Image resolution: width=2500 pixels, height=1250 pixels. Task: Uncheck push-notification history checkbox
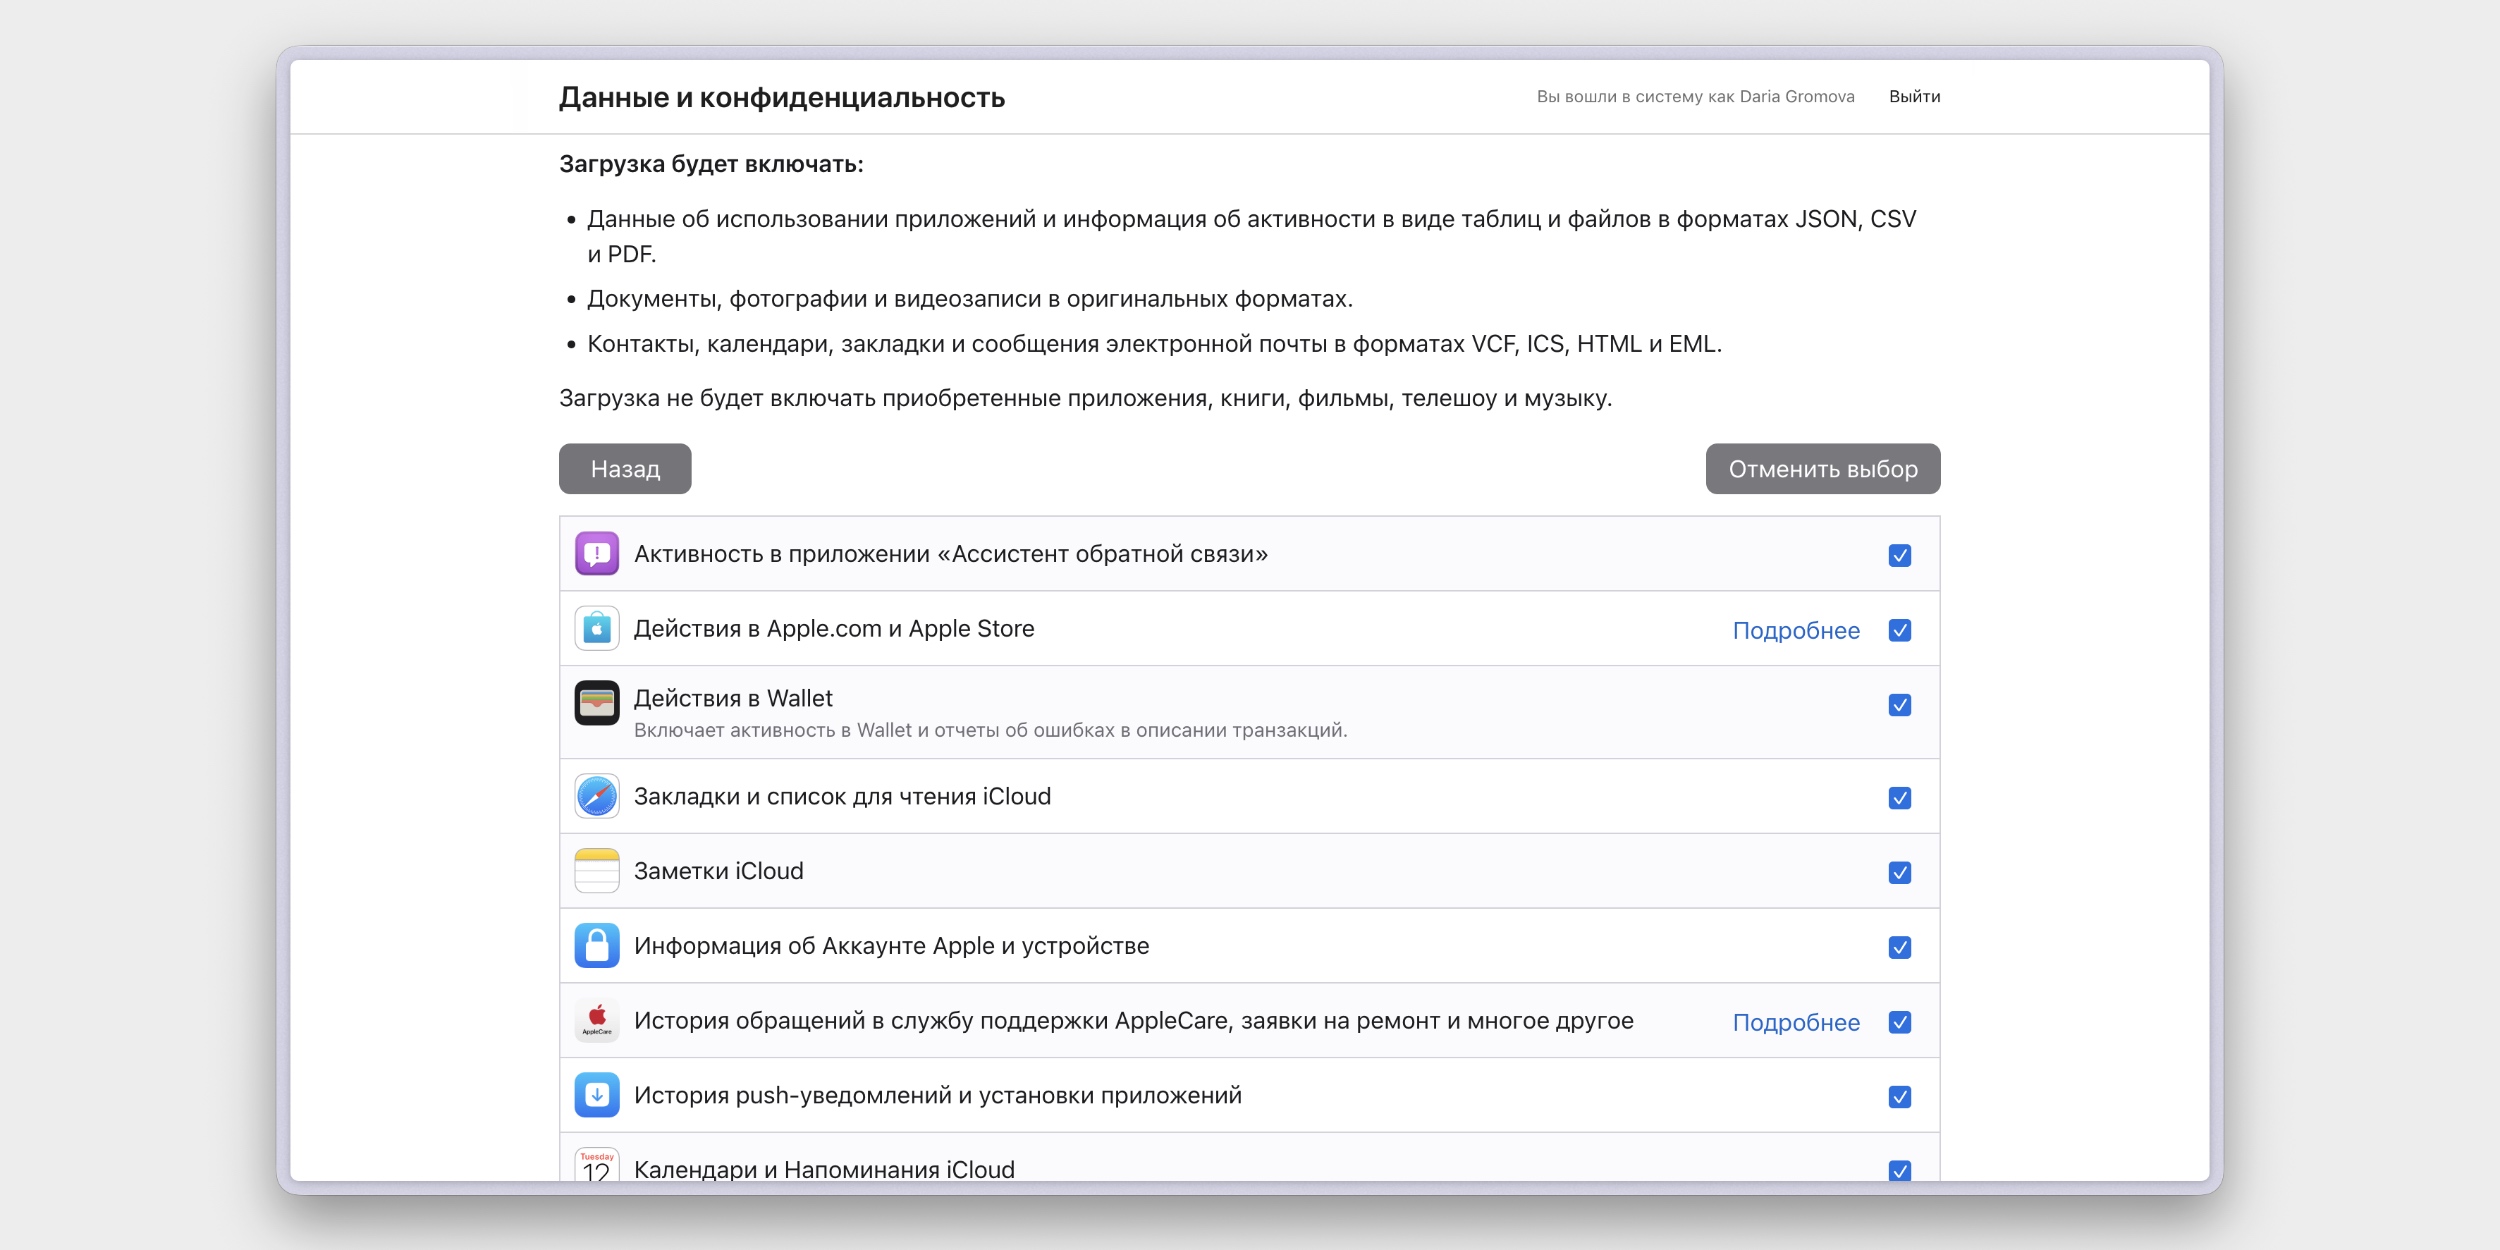pyautogui.click(x=1900, y=1097)
